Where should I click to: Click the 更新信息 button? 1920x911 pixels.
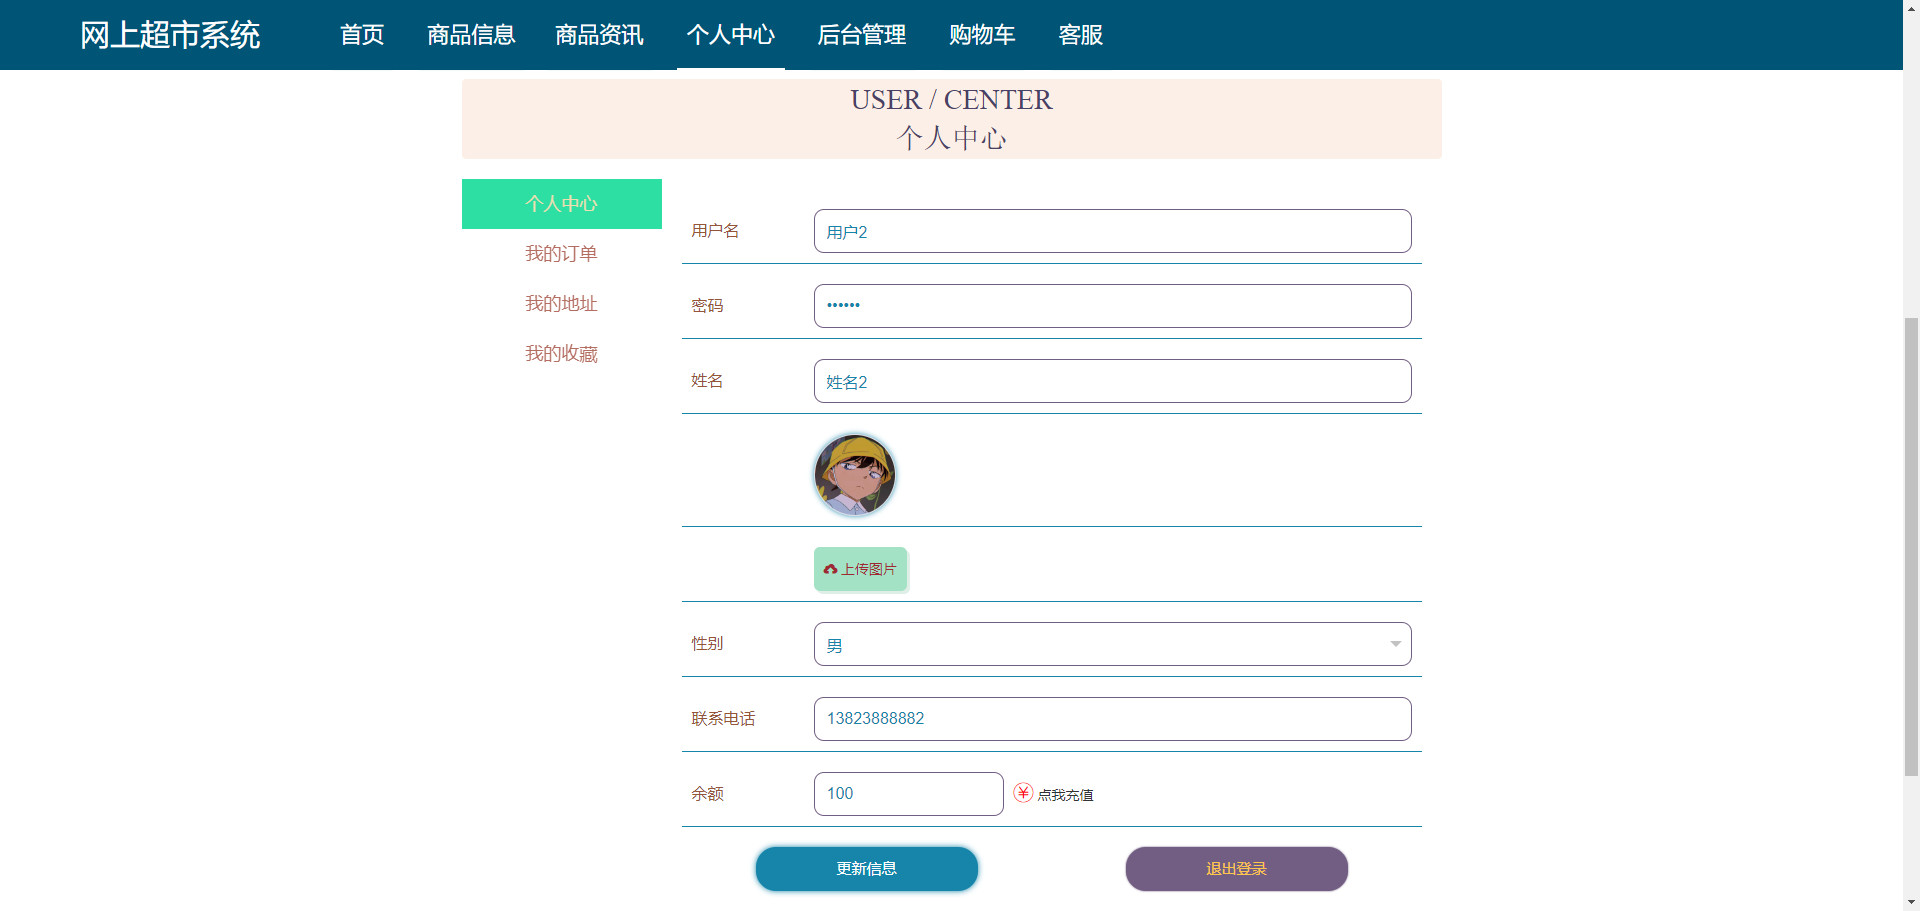click(x=867, y=869)
